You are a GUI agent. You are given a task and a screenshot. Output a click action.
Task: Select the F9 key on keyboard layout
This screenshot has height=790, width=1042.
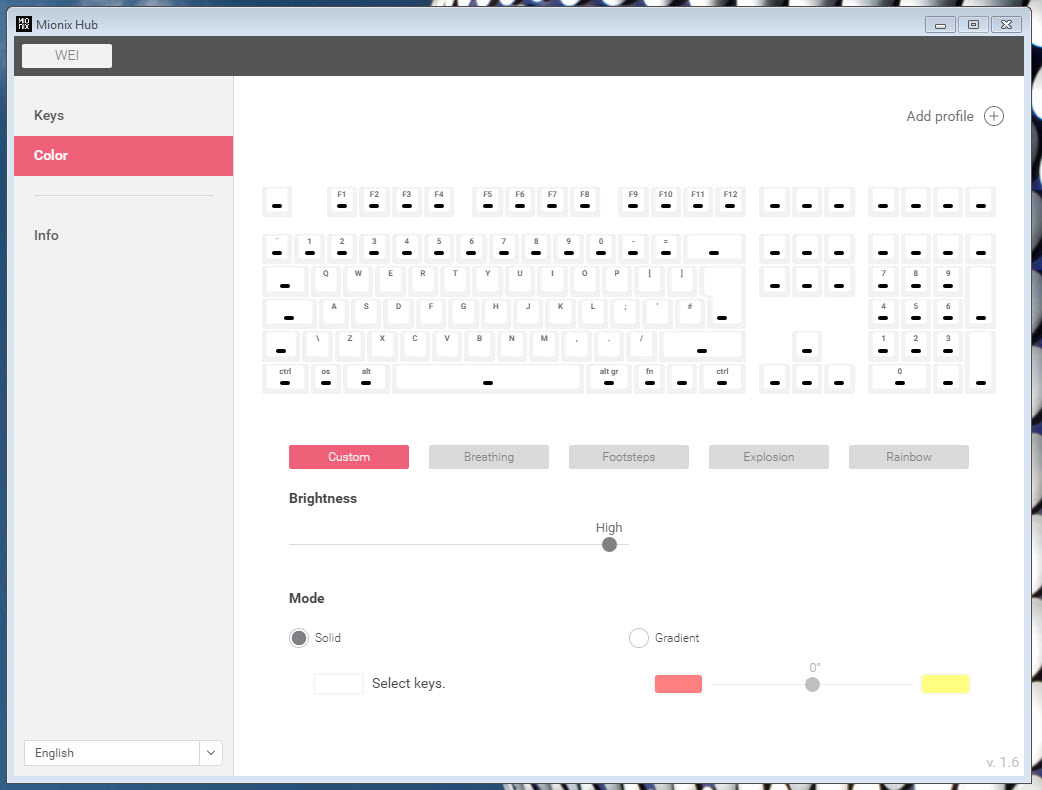633,201
